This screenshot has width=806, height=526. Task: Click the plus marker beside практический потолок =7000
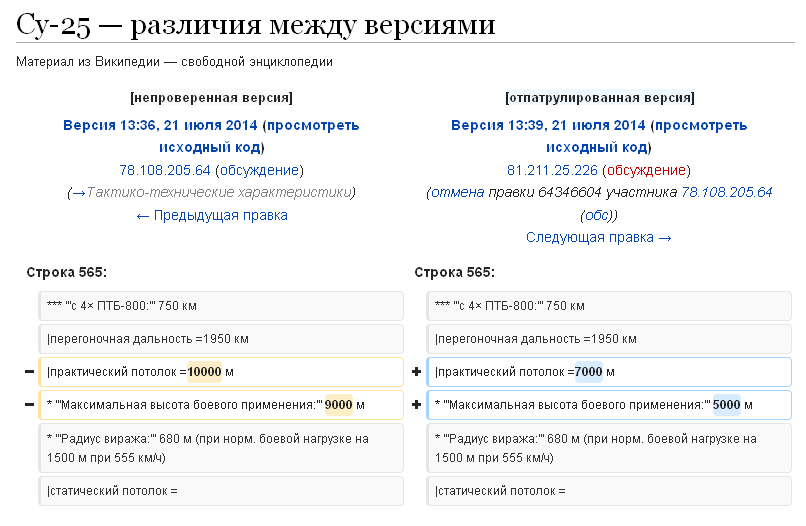tap(417, 372)
